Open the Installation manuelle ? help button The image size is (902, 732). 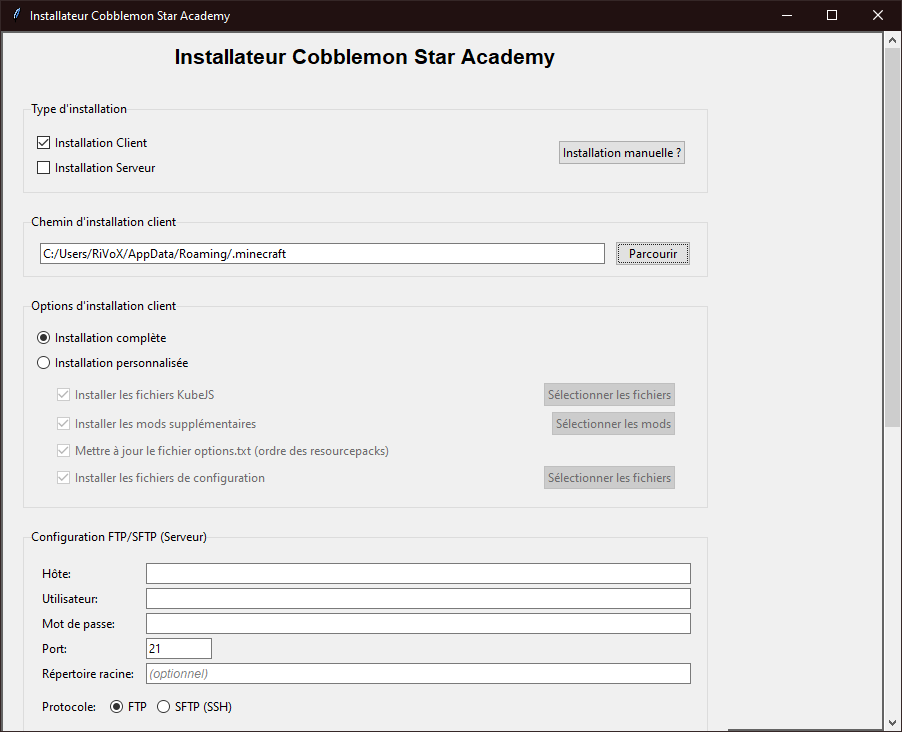point(622,152)
